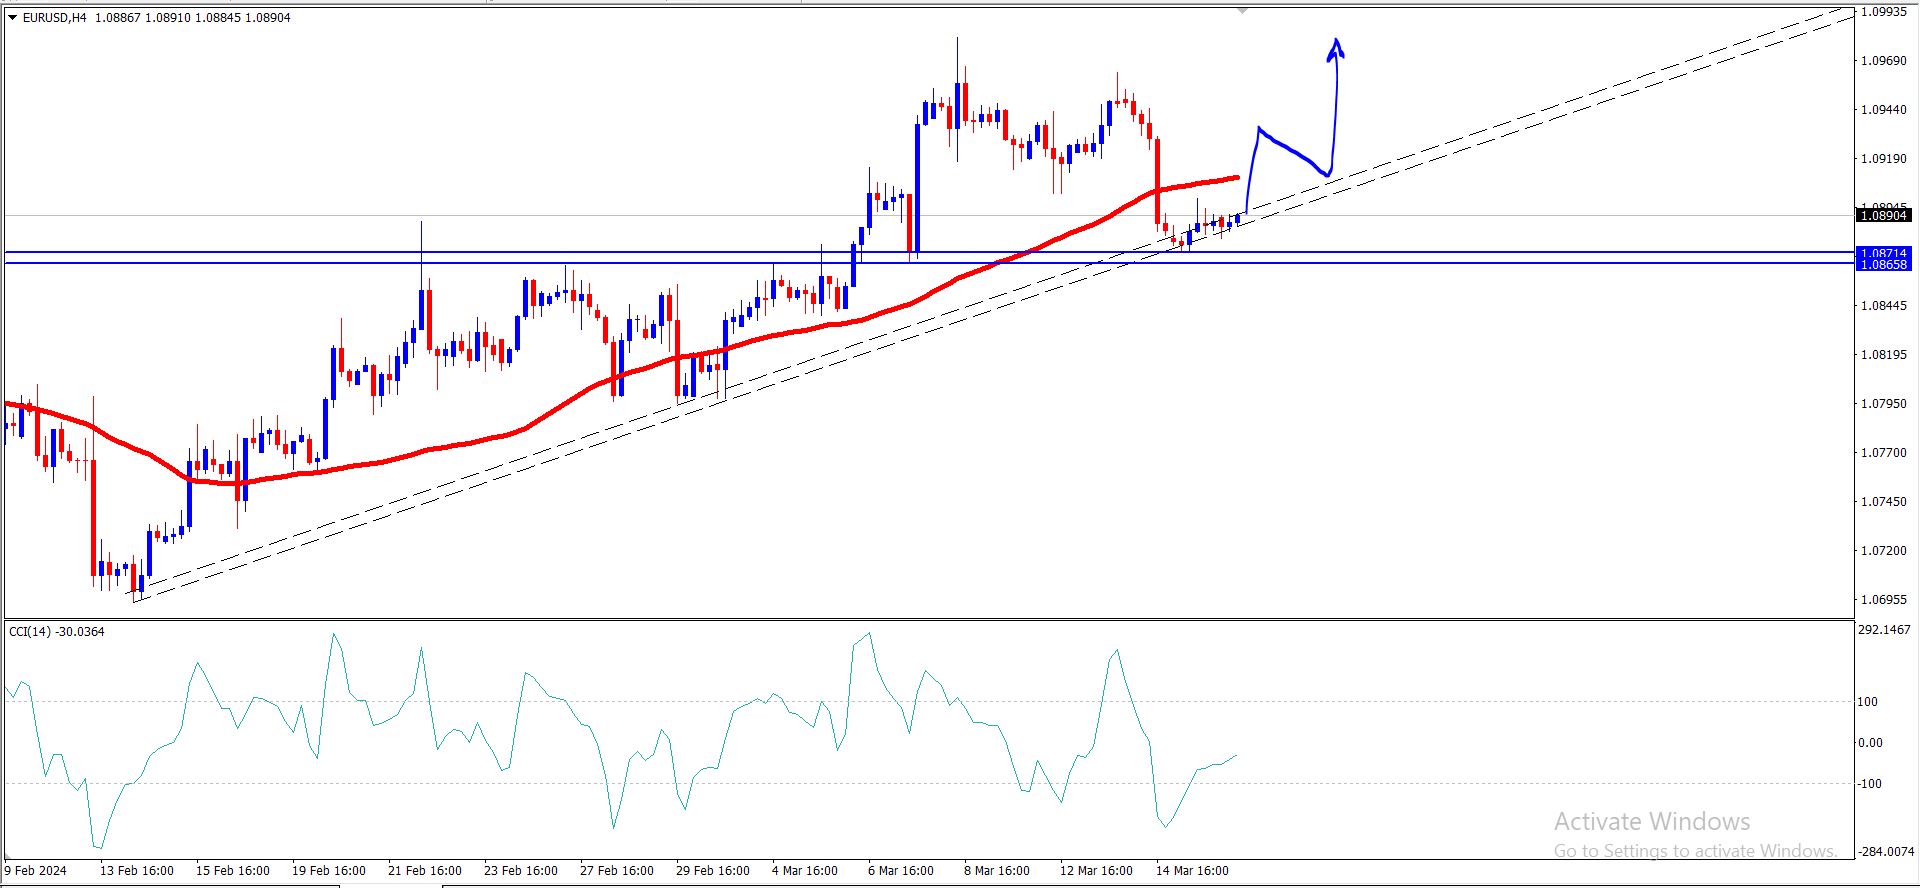1920x888 pixels.
Task: Select the dashed trendline upper right end
Action: (1848, 12)
